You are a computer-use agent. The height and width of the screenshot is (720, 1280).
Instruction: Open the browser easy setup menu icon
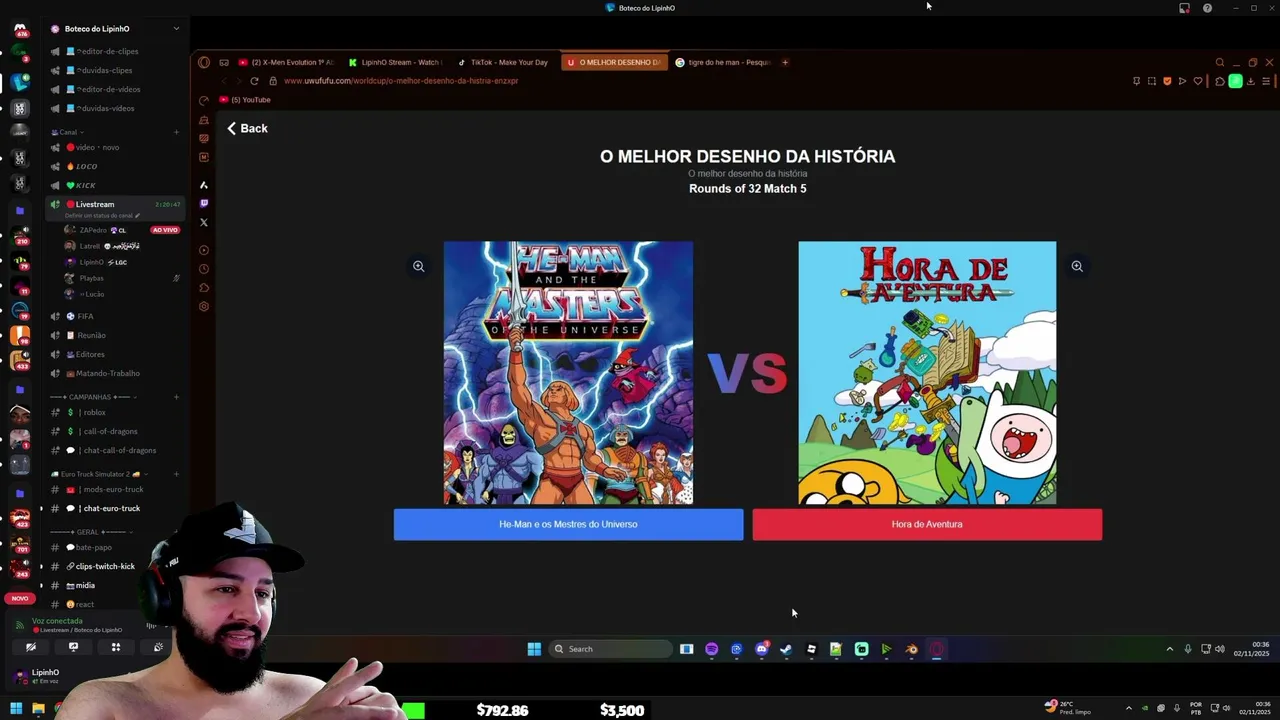[1268, 81]
